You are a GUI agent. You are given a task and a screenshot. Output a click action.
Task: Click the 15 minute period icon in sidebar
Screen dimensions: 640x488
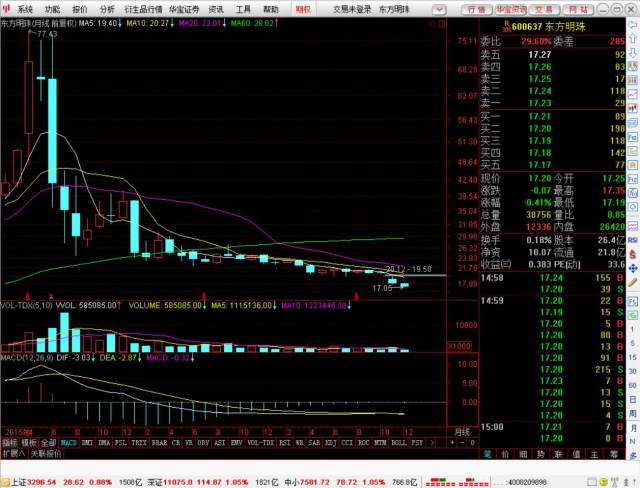click(x=633, y=357)
